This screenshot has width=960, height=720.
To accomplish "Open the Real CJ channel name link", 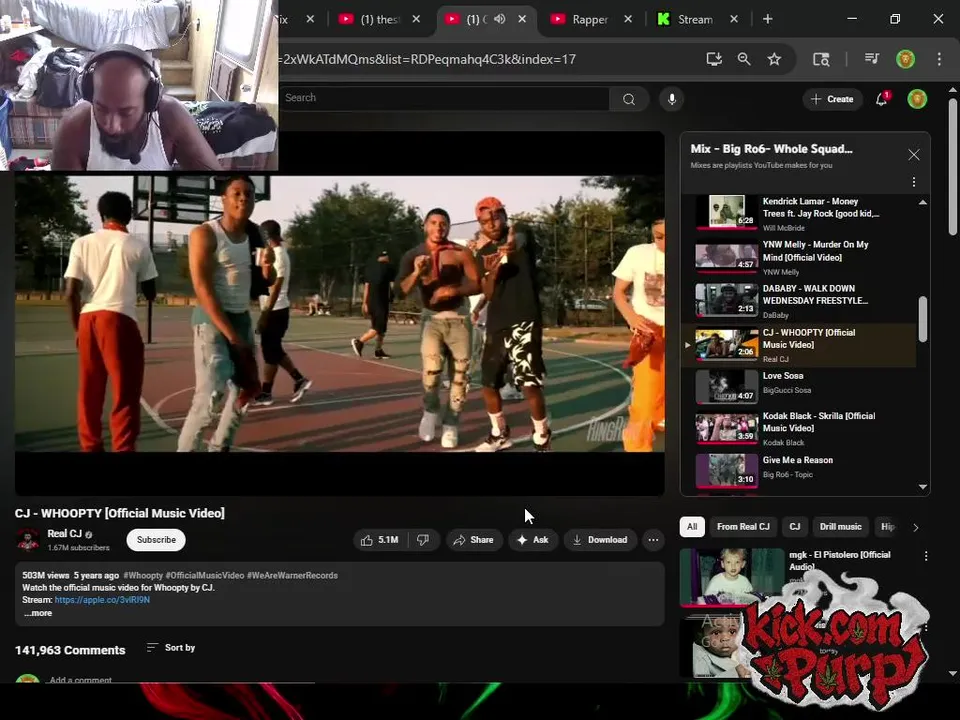I will coord(64,534).
